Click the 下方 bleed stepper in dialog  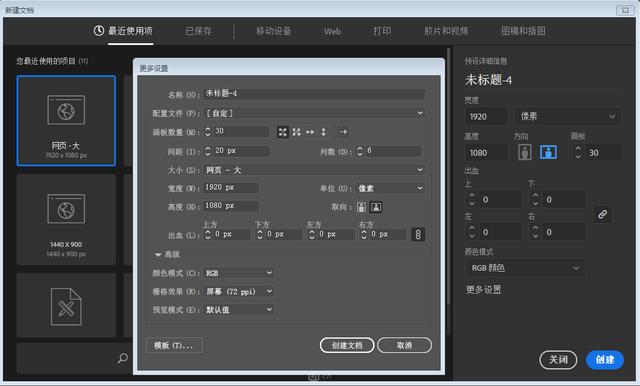tap(260, 234)
